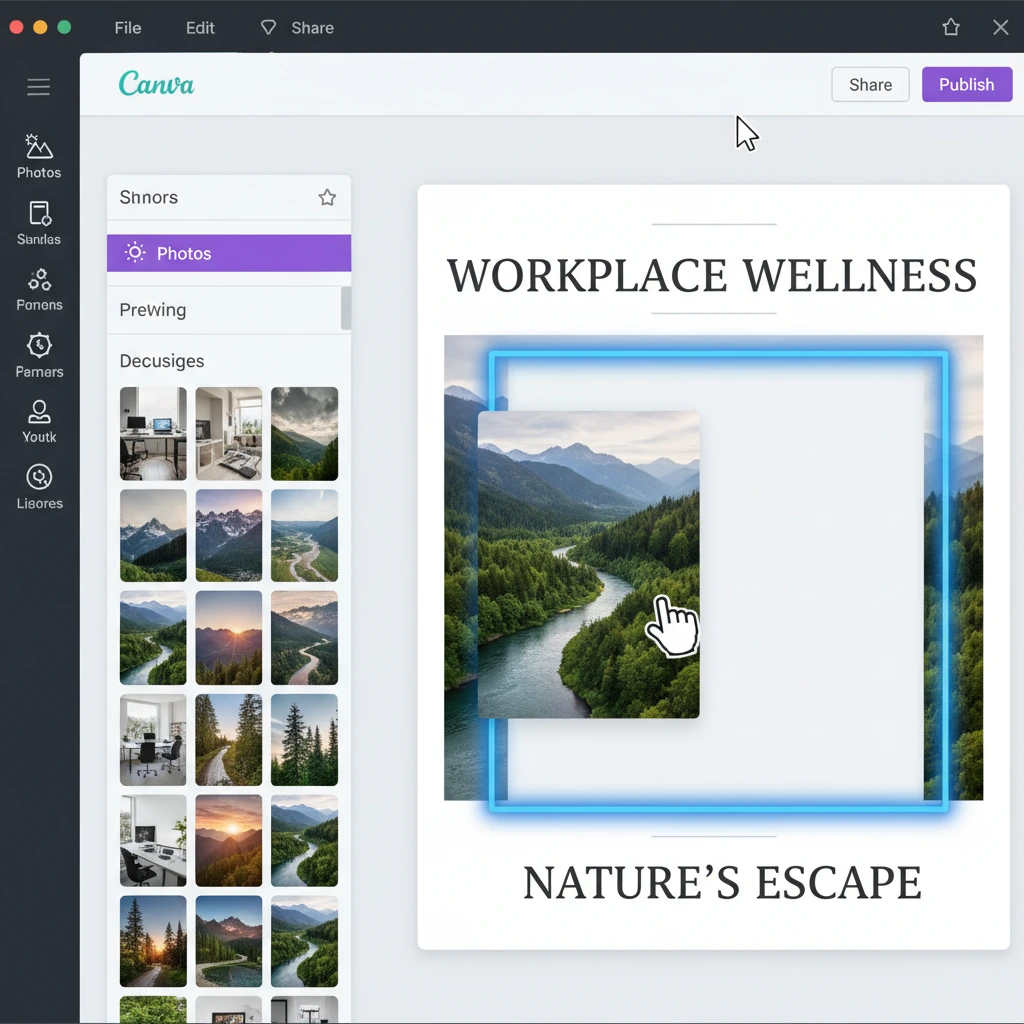Image resolution: width=1024 pixels, height=1024 pixels.
Task: Click the panel scrollbar handle
Action: point(346,308)
